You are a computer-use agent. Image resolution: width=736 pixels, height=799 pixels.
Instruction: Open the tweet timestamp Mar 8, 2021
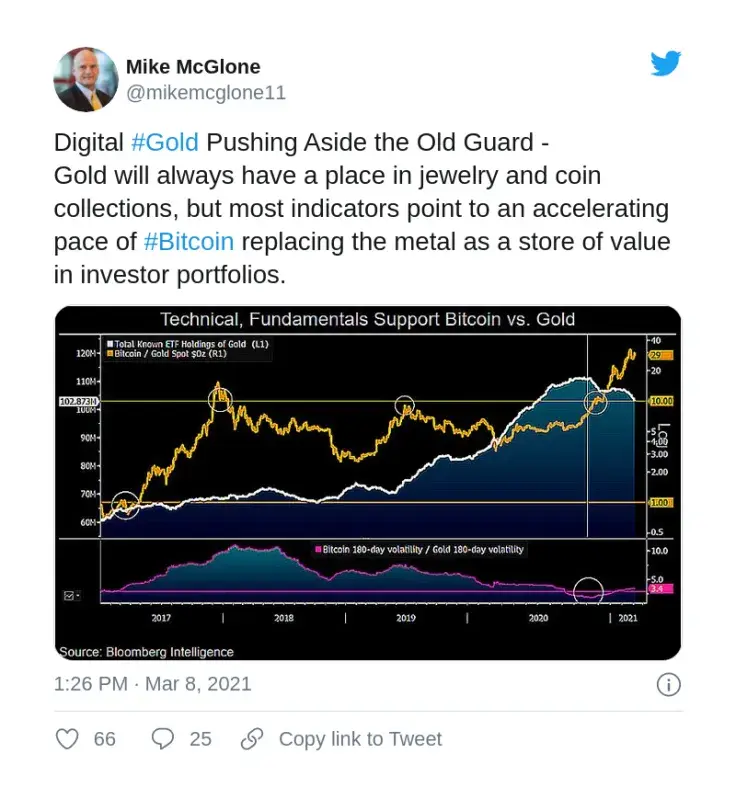(x=152, y=684)
